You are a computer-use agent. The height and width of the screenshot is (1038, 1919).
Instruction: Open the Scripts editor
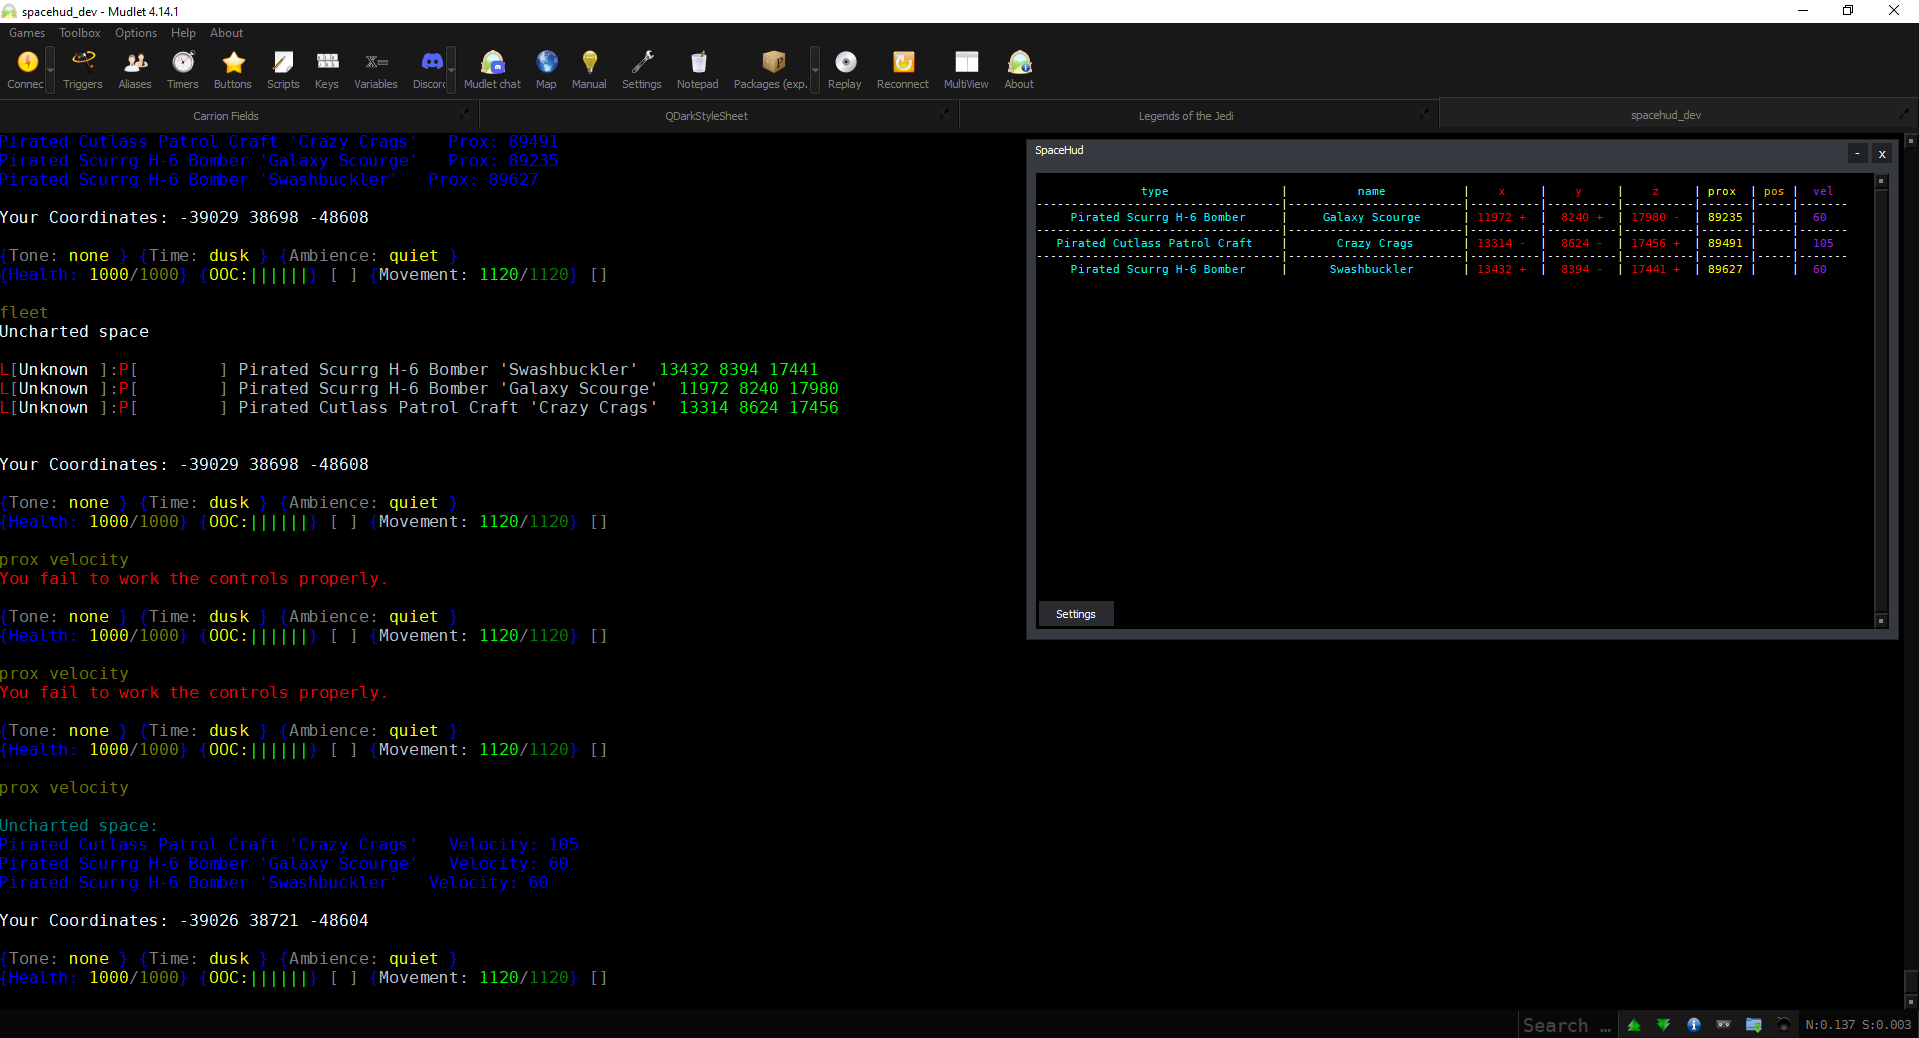coord(283,68)
